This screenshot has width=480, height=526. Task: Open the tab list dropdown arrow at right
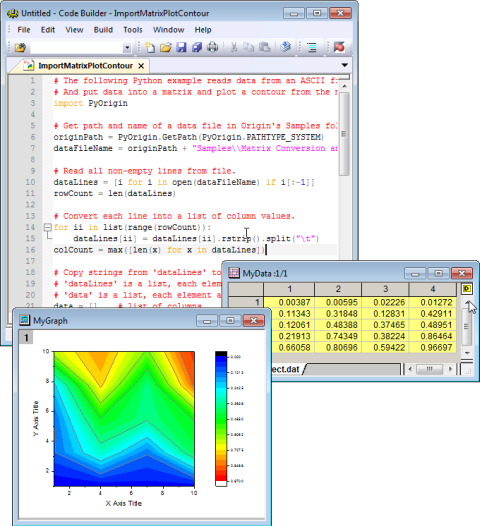pos(344,65)
